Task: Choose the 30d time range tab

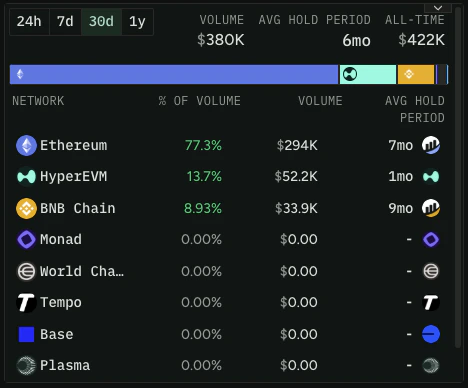Action: point(101,22)
